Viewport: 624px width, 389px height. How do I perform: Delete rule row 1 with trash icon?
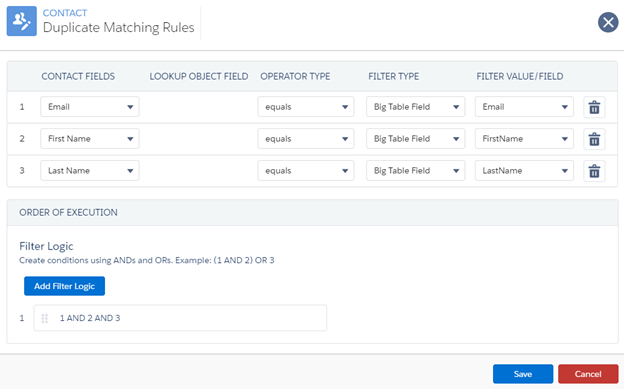pos(594,107)
